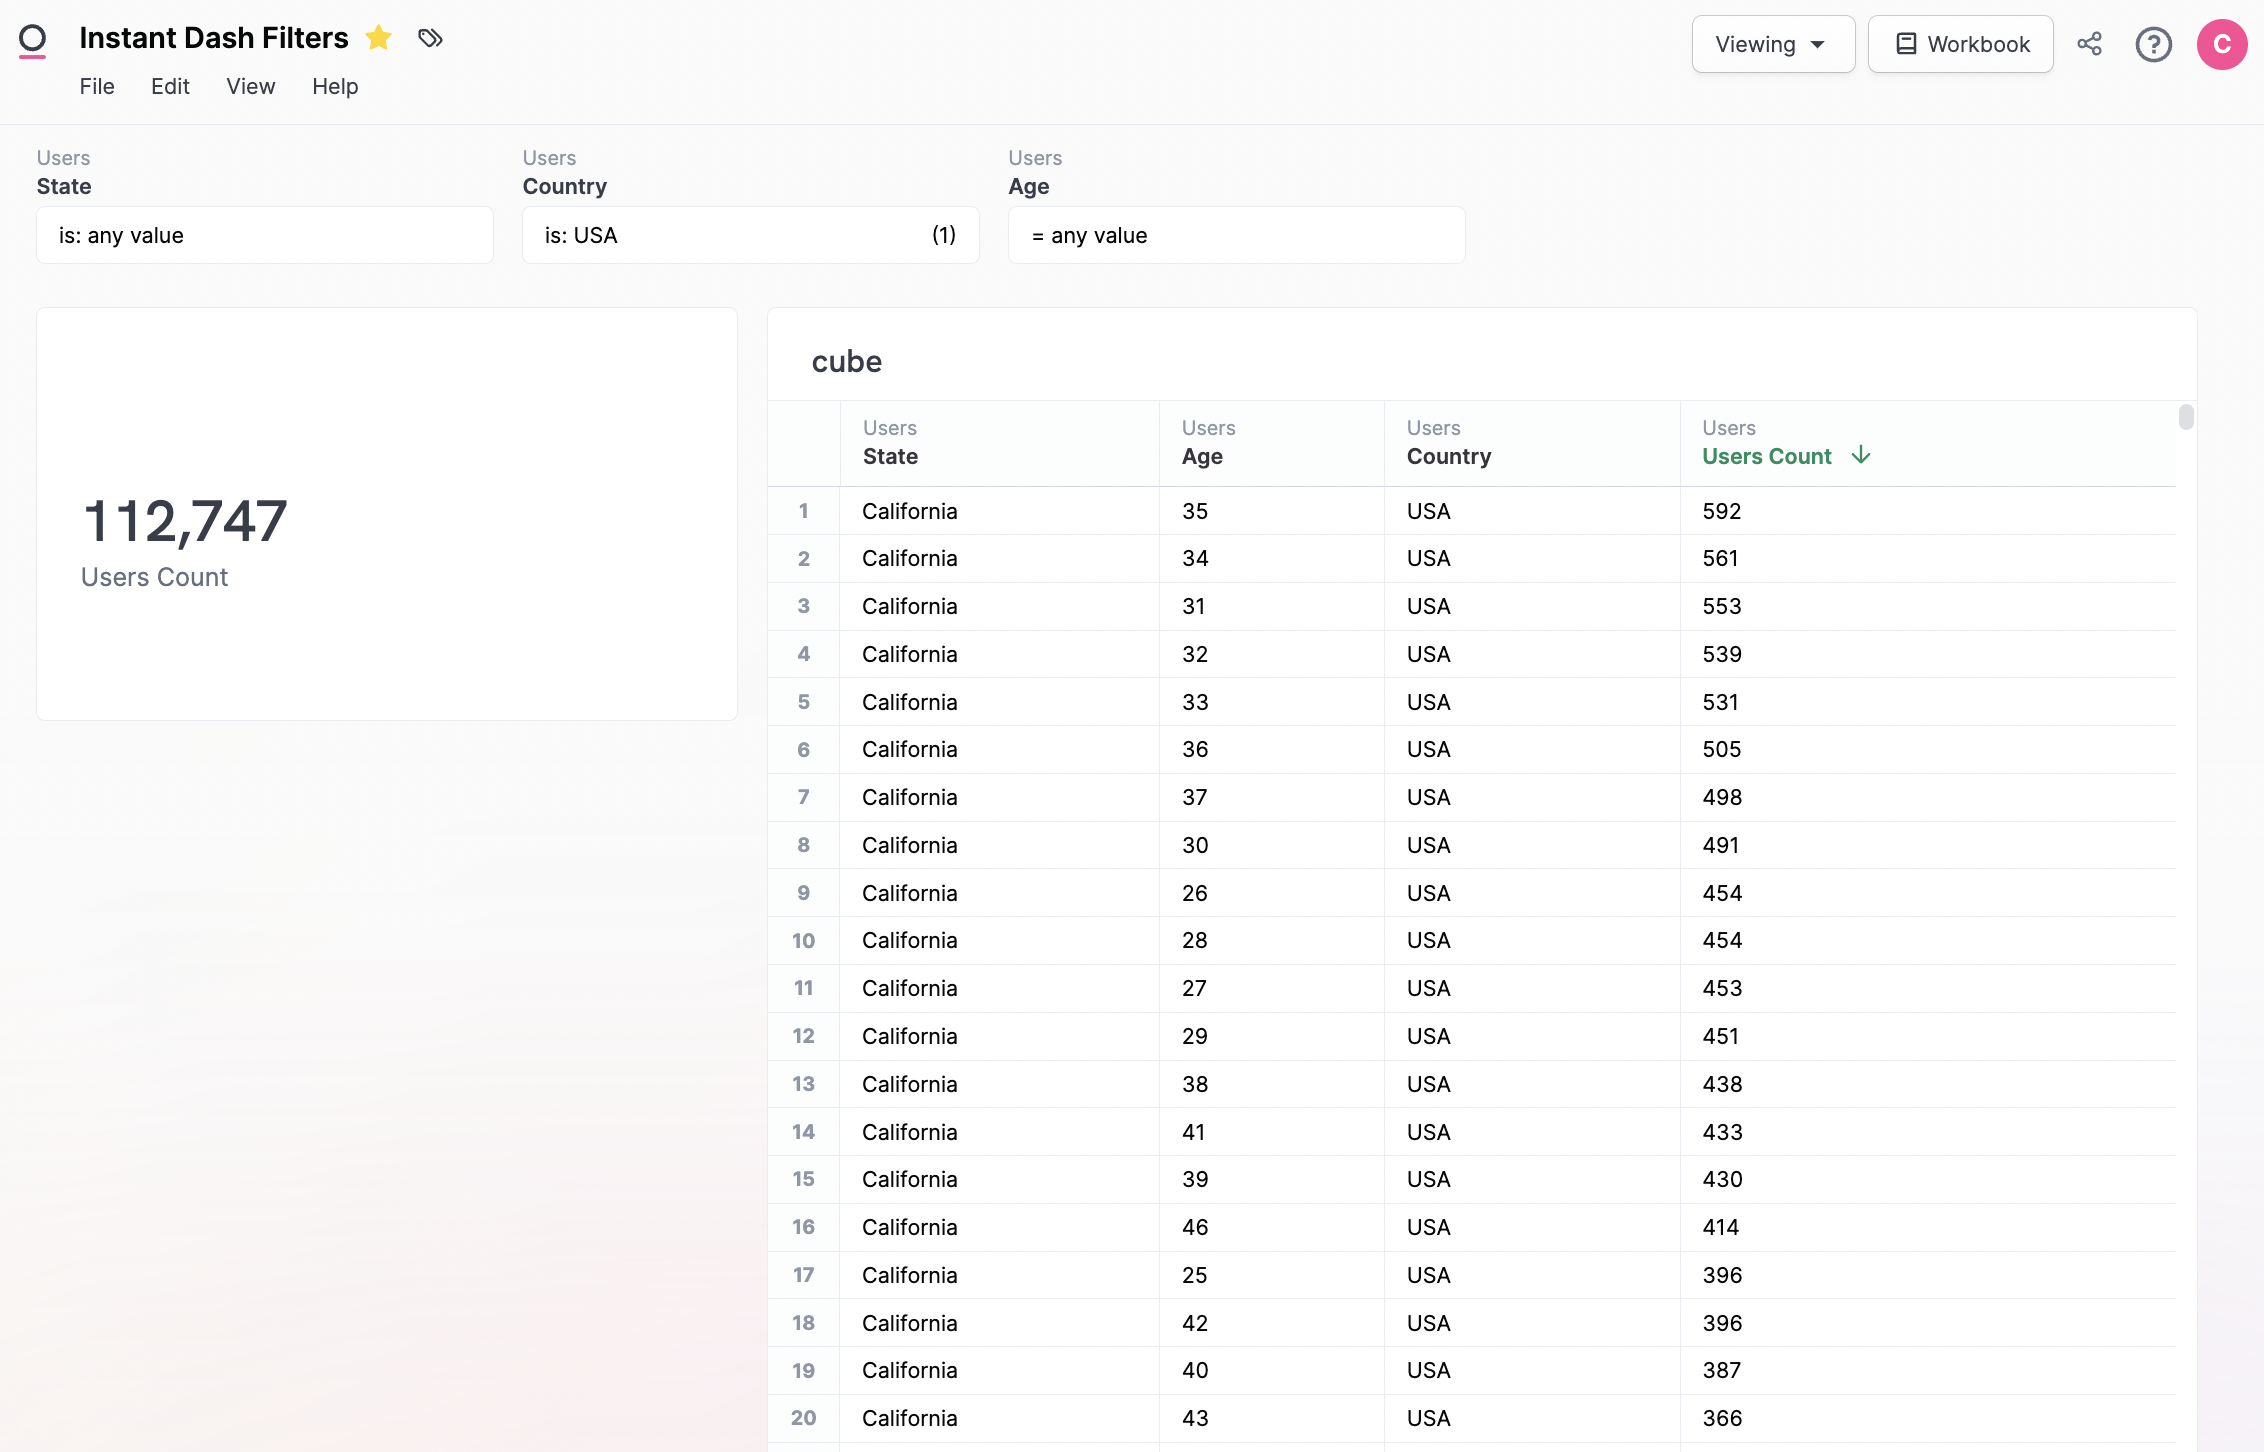2264x1452 pixels.
Task: Click the cube table scrollbar thumb
Action: coord(2186,417)
